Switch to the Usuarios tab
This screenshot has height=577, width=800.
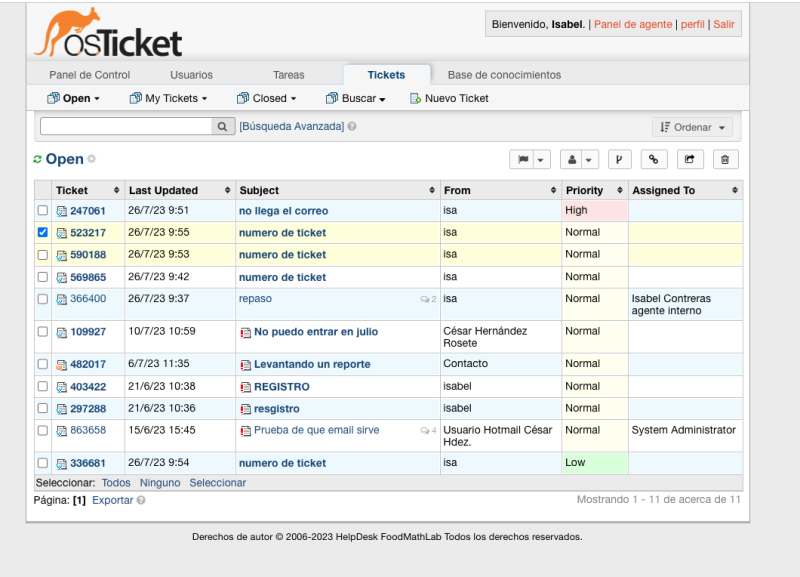tap(191, 75)
